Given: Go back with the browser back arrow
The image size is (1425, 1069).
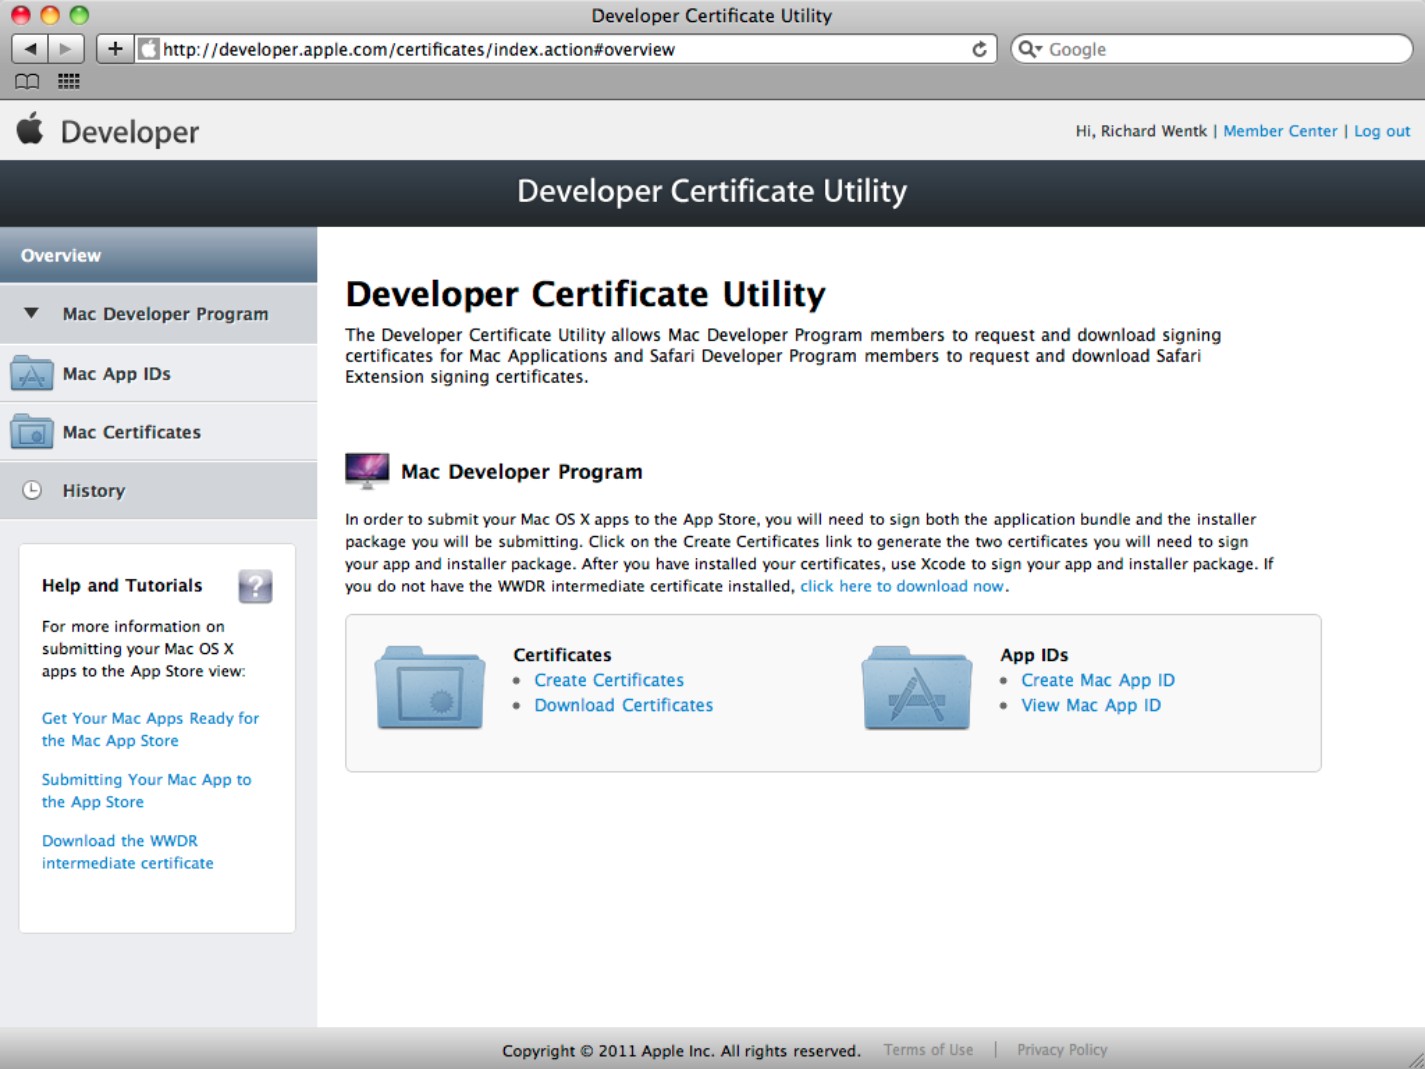Looking at the screenshot, I should [29, 48].
